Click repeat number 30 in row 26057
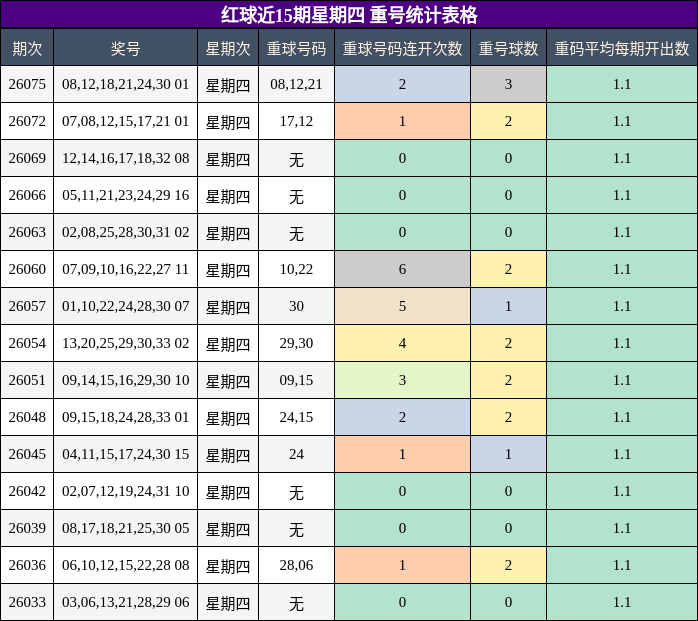This screenshot has width=698, height=621. tap(296, 306)
